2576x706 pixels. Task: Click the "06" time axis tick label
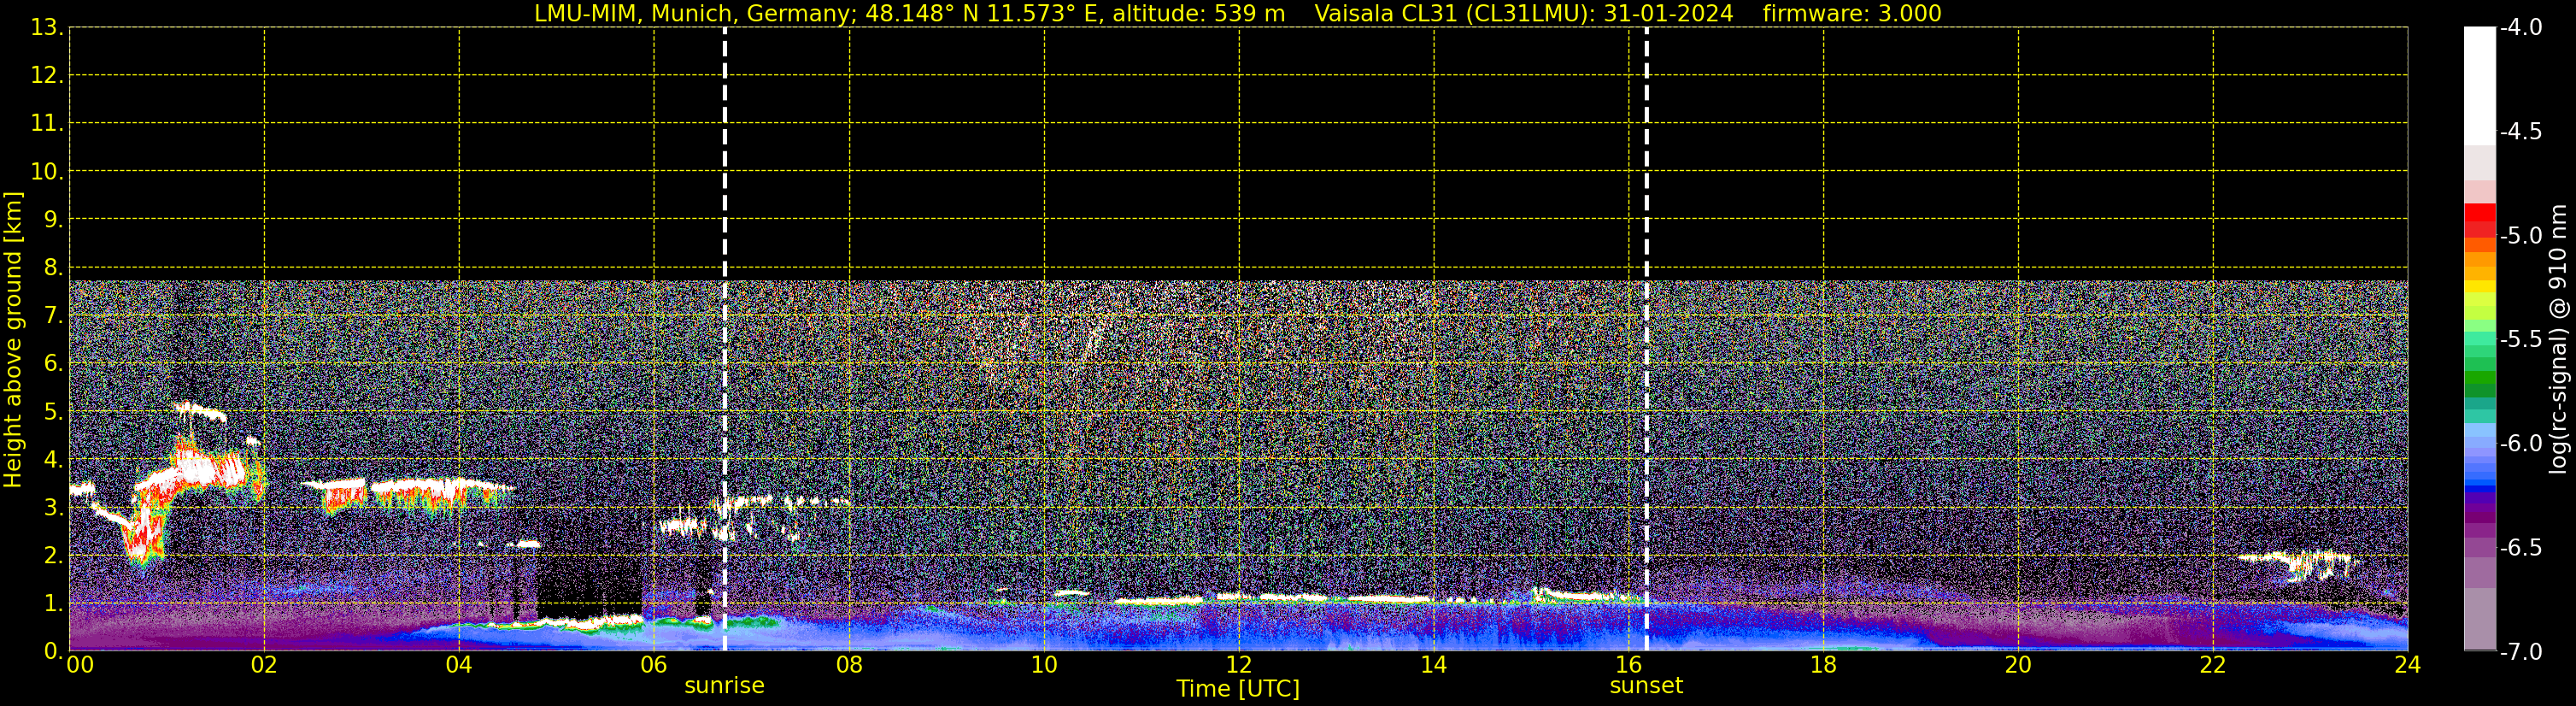click(654, 666)
